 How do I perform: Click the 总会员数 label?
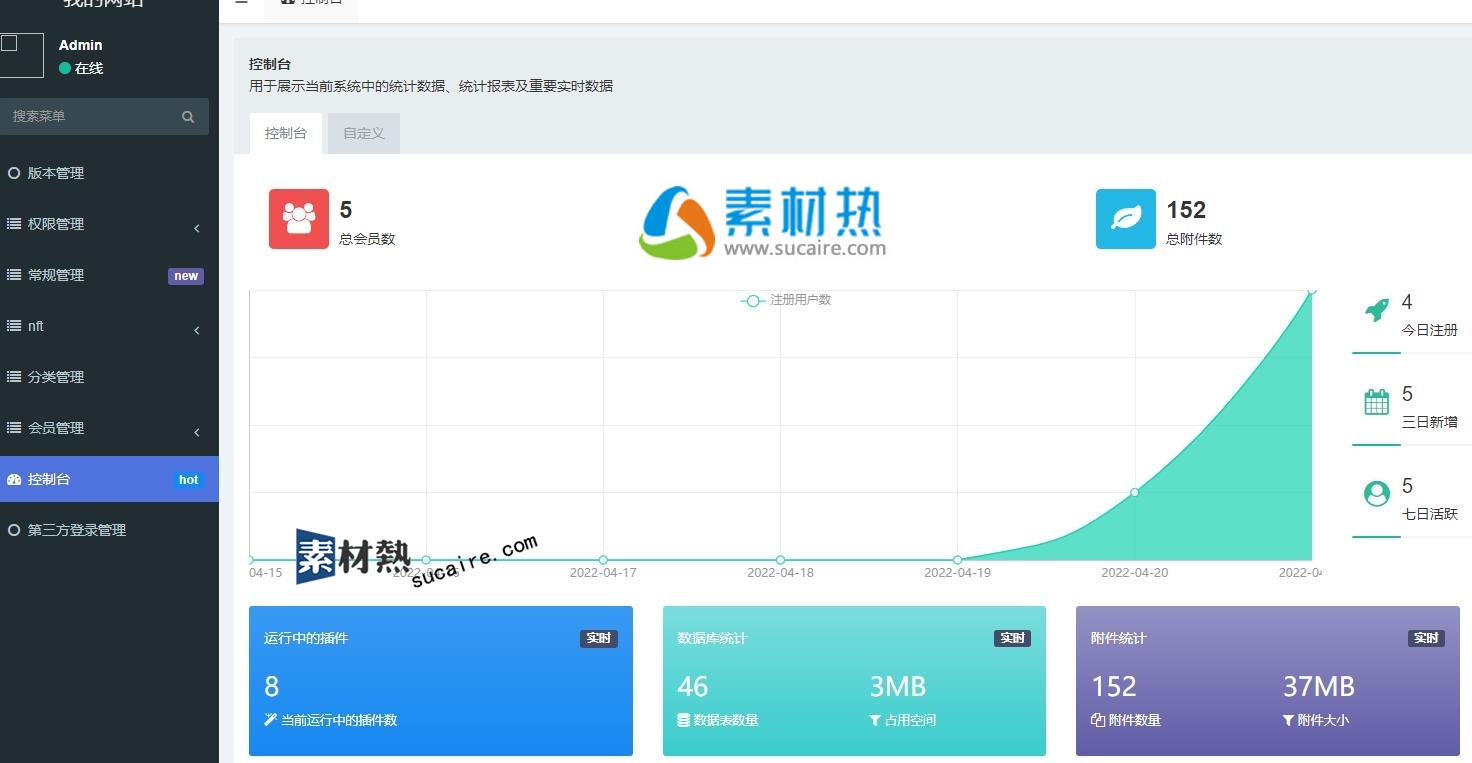[367, 239]
